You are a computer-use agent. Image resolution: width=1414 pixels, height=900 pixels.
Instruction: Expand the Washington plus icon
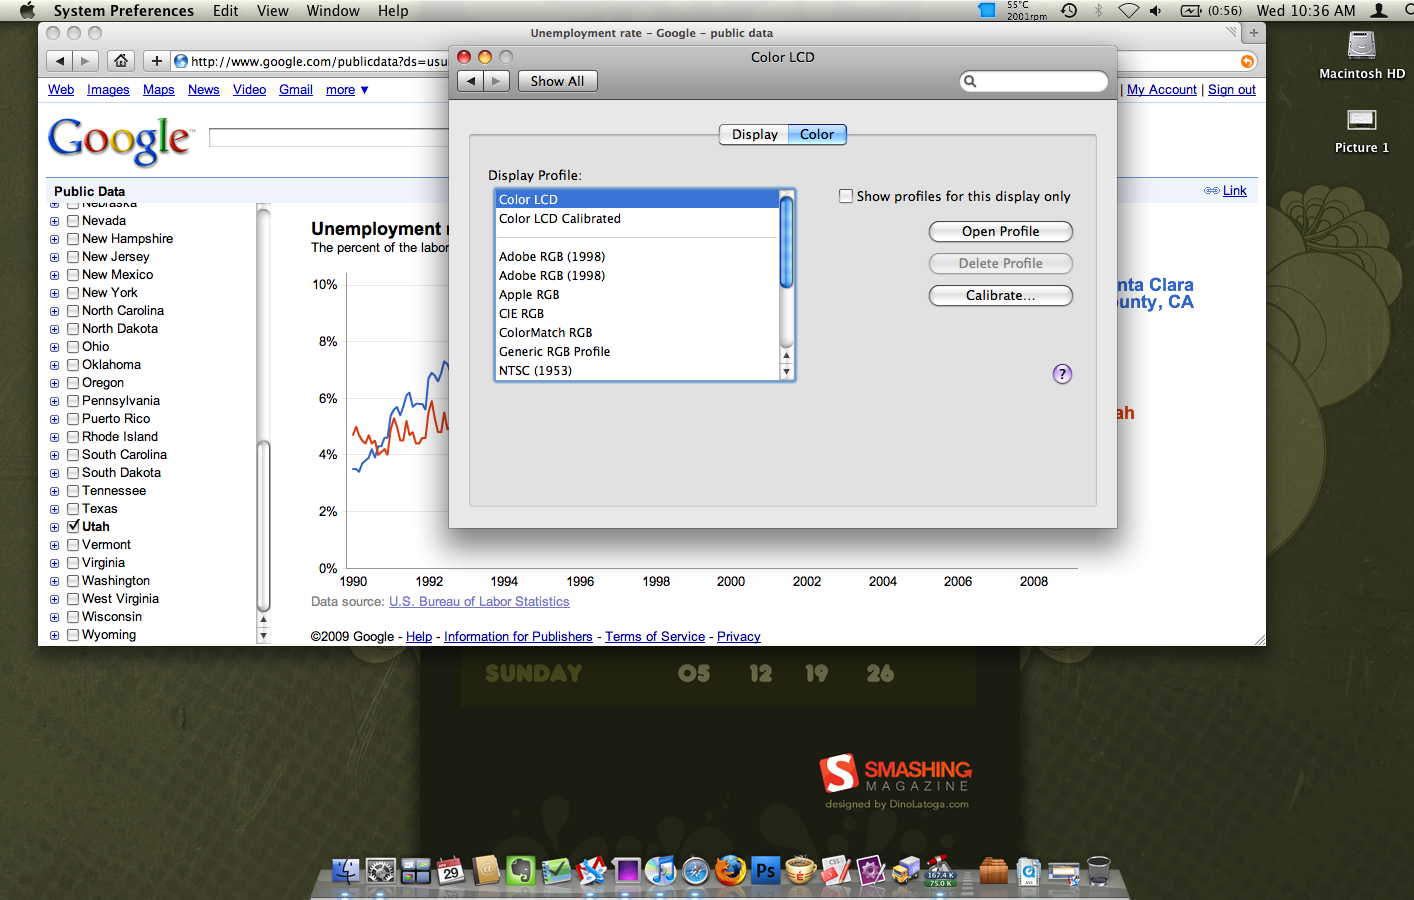point(54,581)
